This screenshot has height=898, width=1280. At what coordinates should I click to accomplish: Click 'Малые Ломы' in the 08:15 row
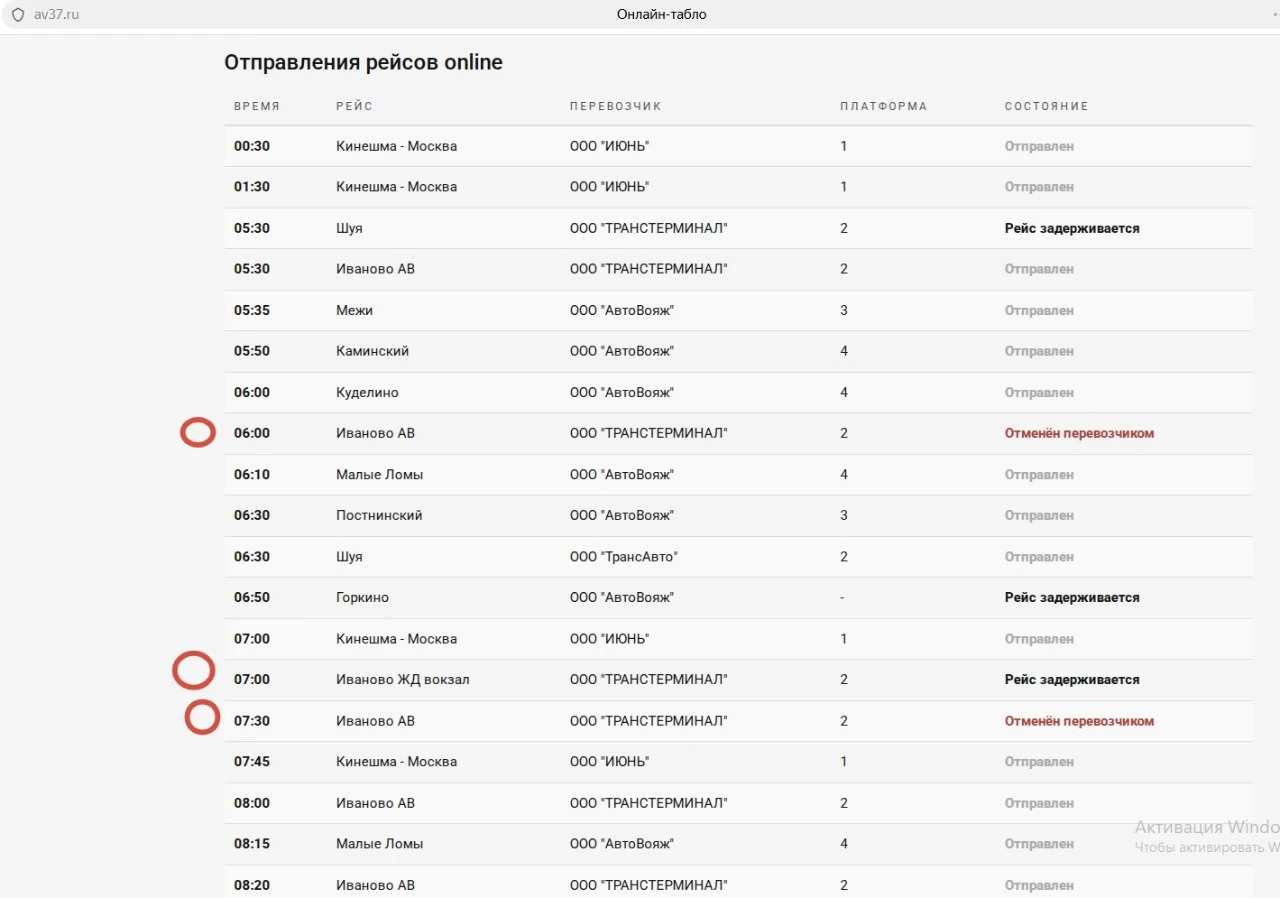pos(379,844)
